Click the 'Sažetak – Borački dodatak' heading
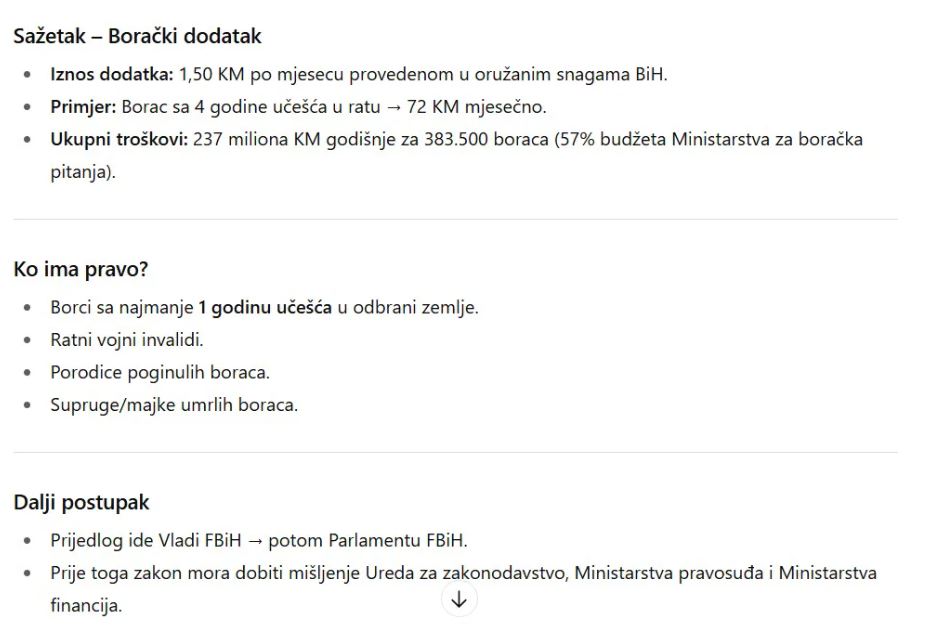 click(x=137, y=36)
